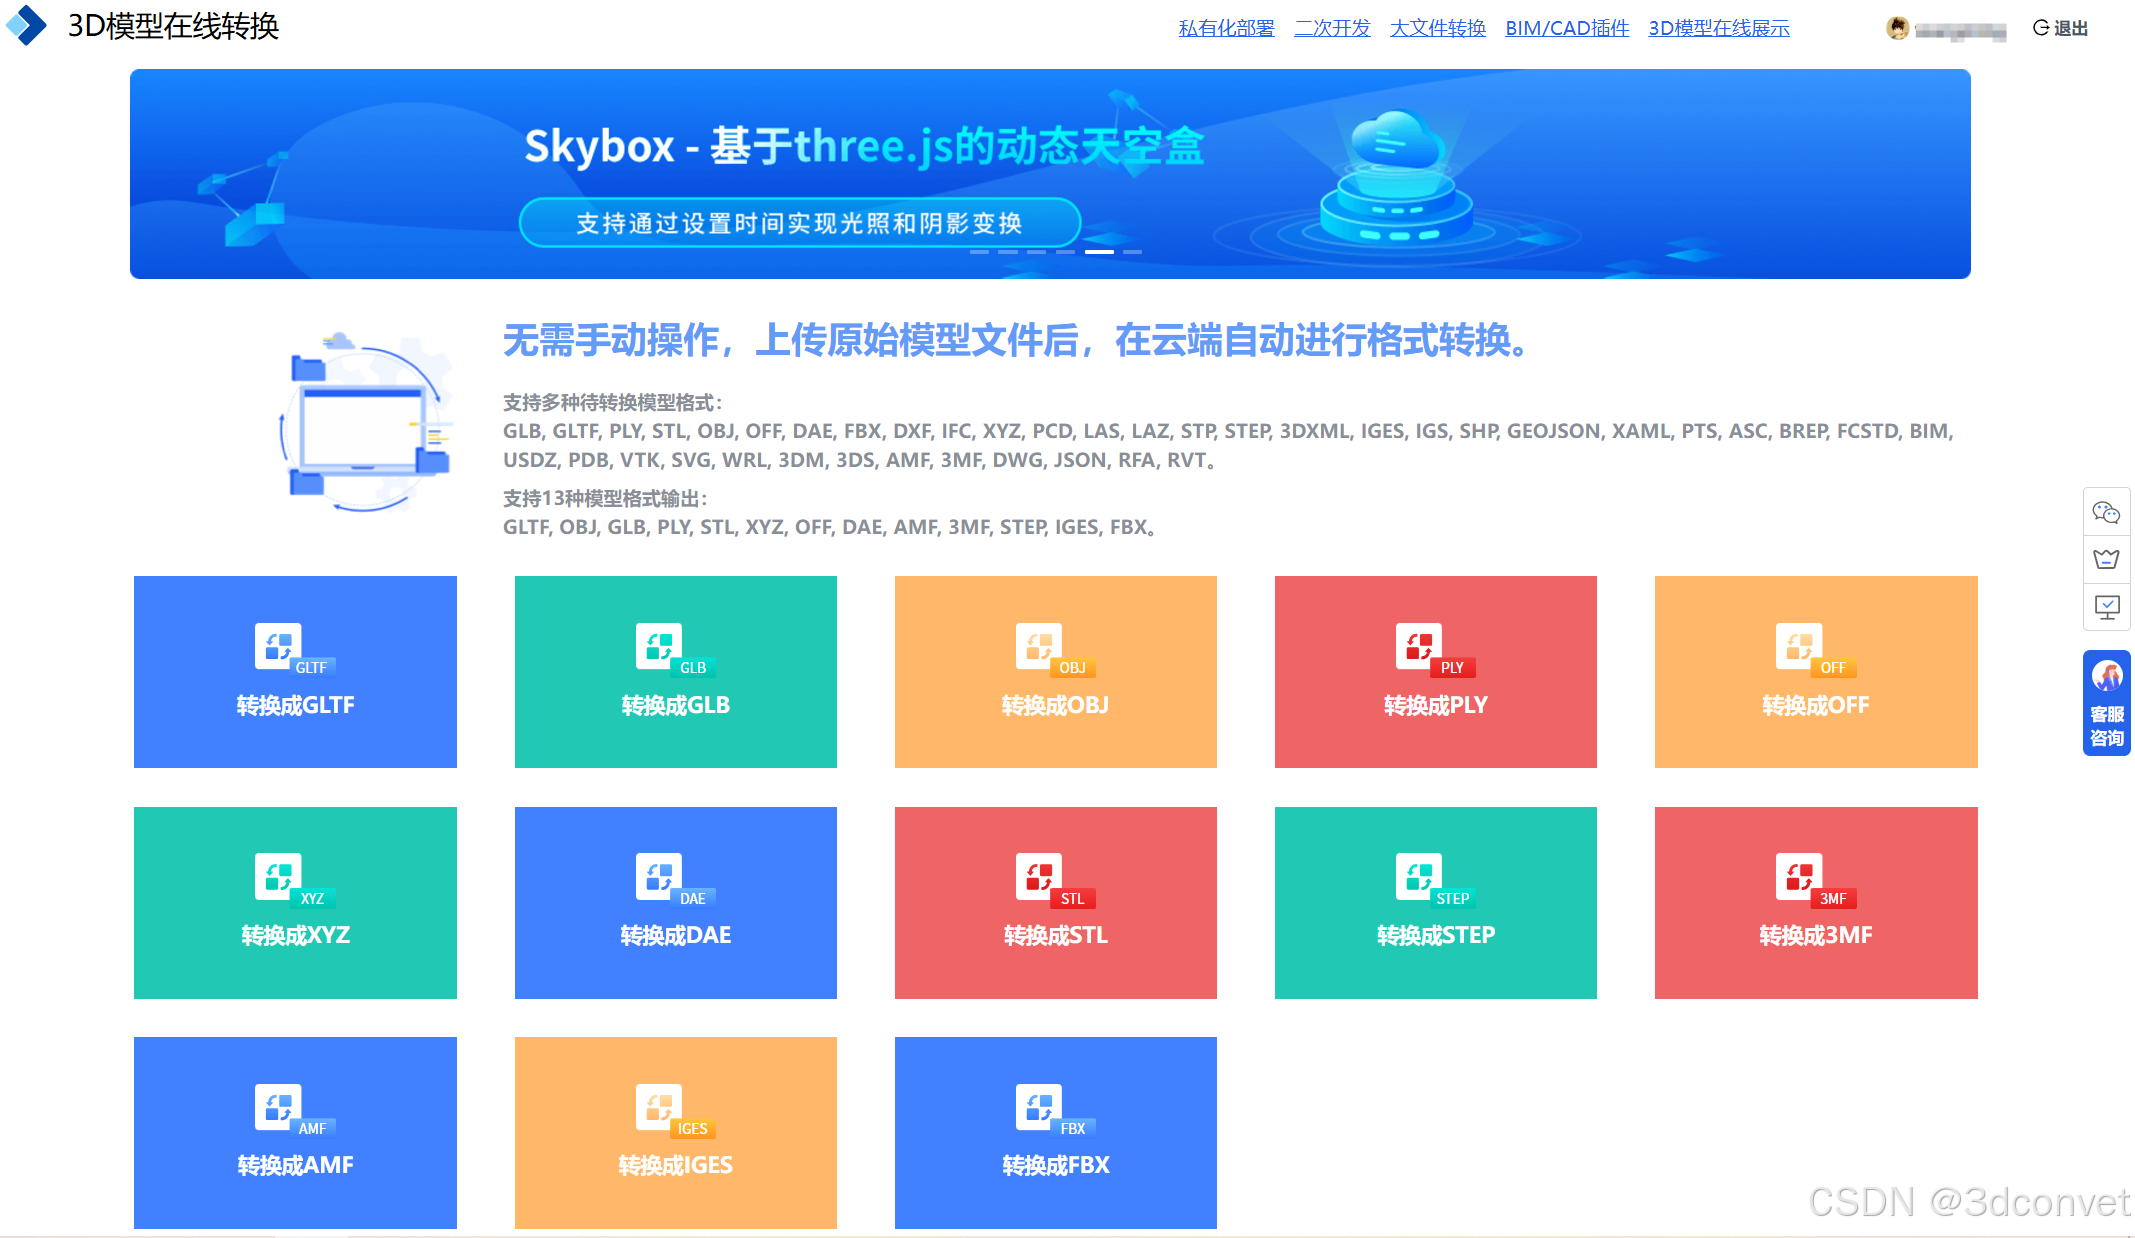Open the 私有化部署 link
This screenshot has height=1238, width=2135.
pos(1226,28)
